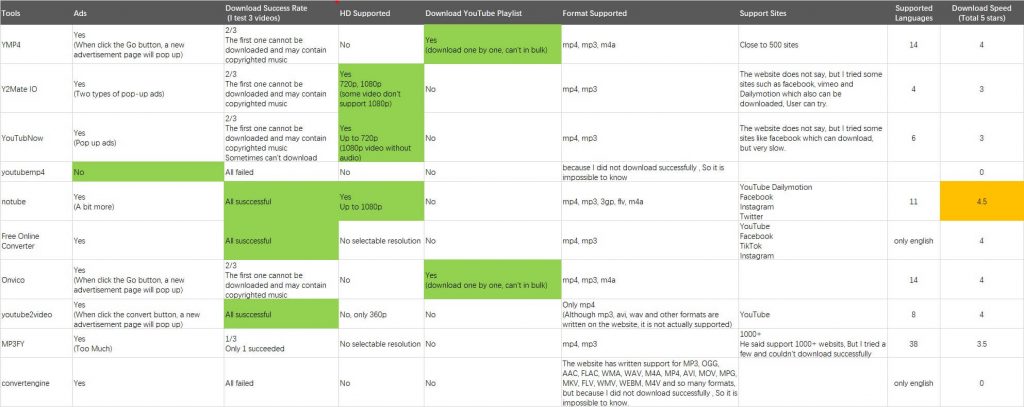Image resolution: width=1024 pixels, height=407 pixels.
Task: Select the 'Format Supported' column header
Action: pyautogui.click(x=649, y=13)
